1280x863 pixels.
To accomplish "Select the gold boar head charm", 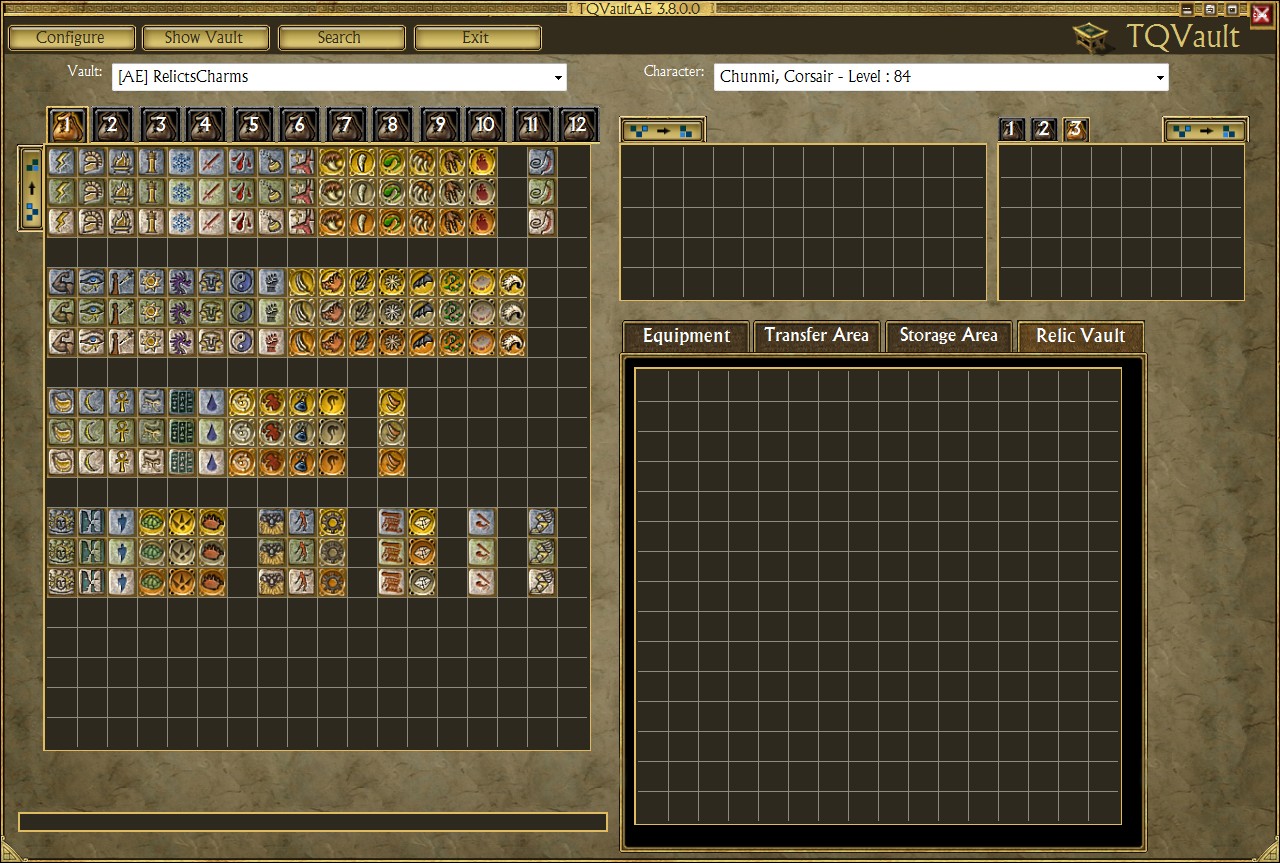I will [332, 282].
